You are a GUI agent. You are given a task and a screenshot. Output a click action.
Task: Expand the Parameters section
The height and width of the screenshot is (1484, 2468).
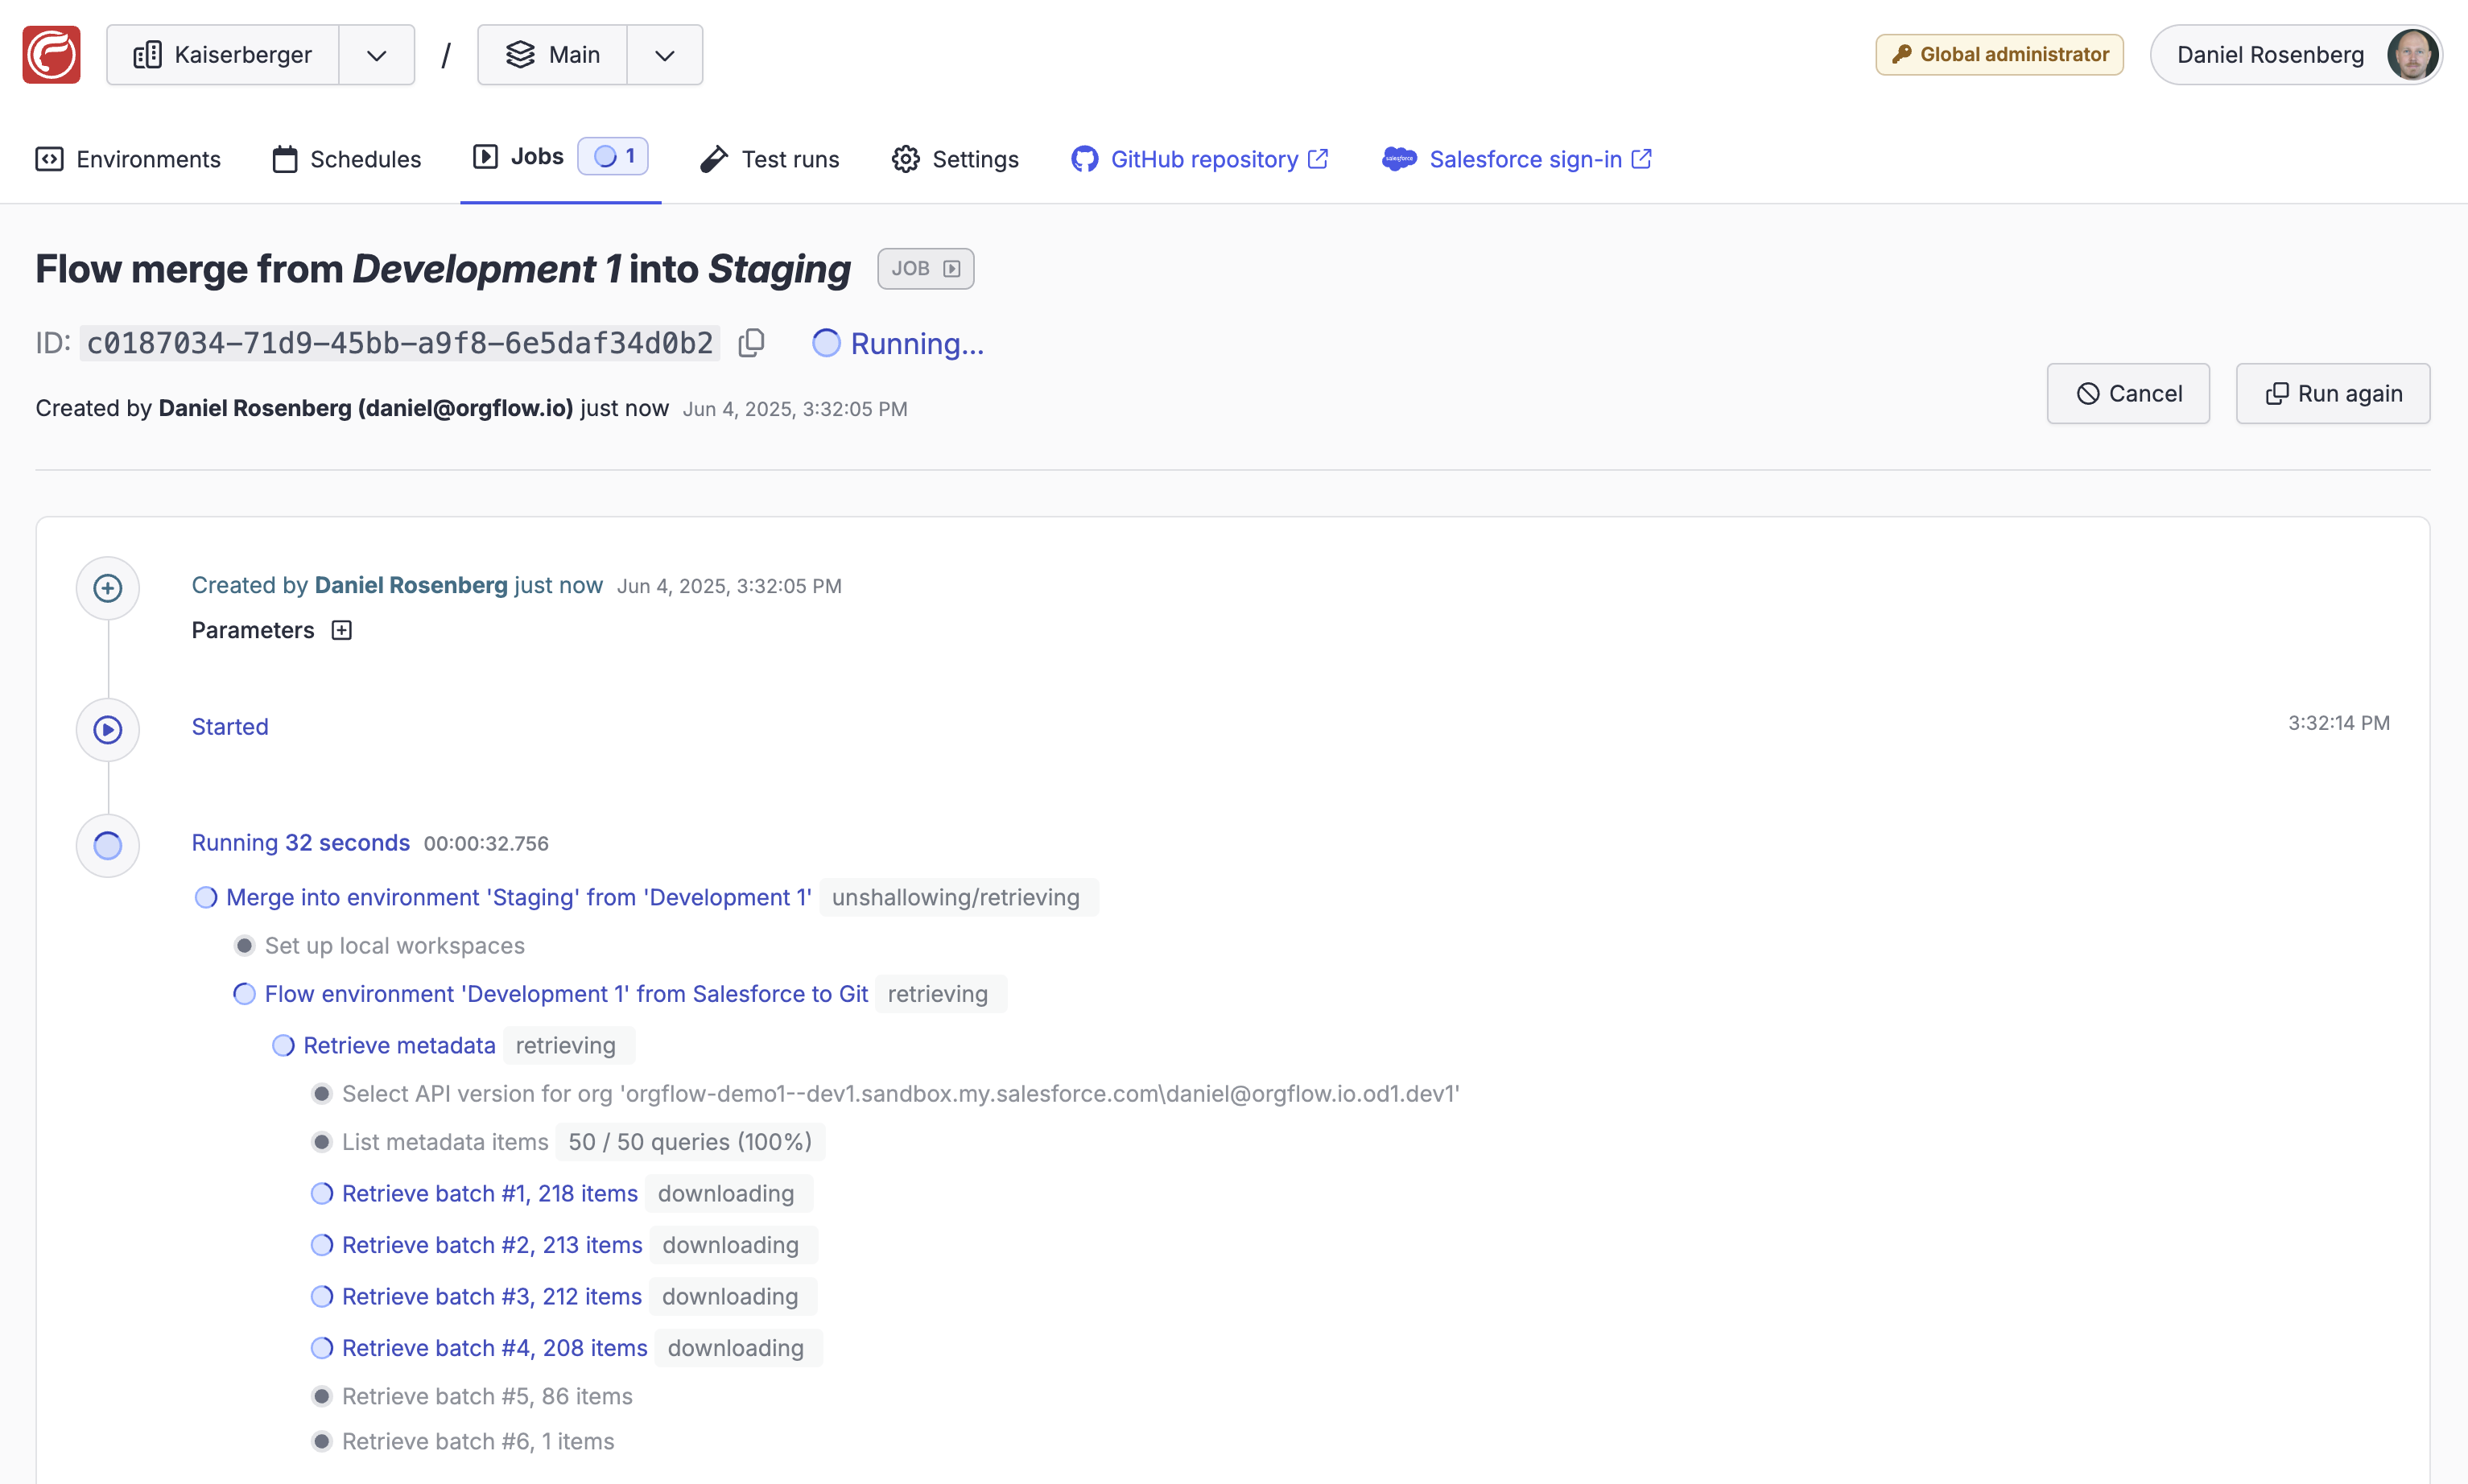click(x=341, y=630)
